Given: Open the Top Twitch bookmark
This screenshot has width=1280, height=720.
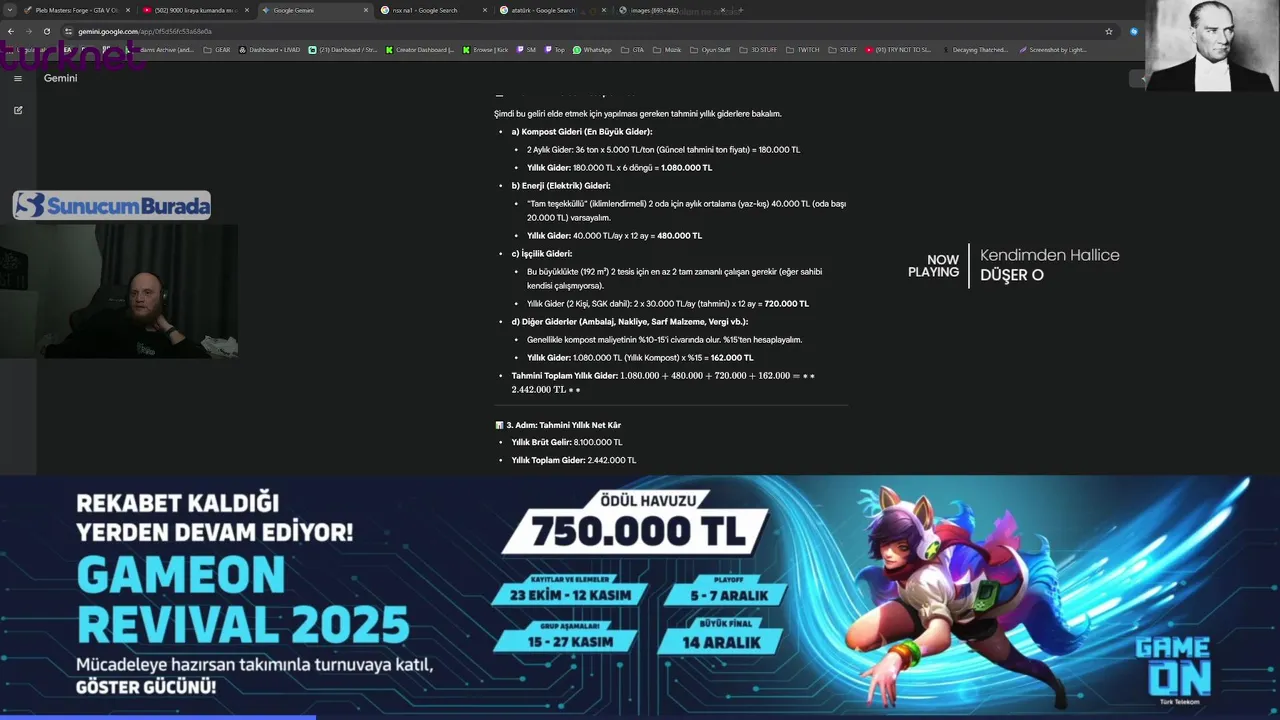Looking at the screenshot, I should [555, 49].
